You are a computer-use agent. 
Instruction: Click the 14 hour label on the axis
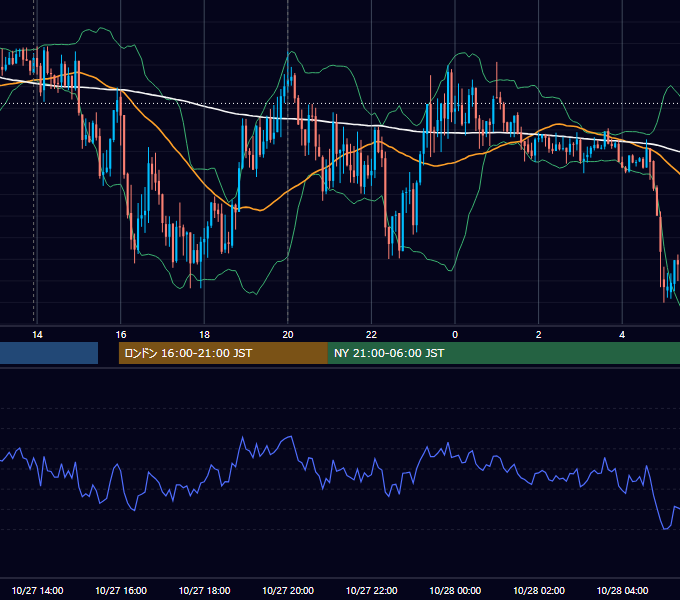(37, 335)
